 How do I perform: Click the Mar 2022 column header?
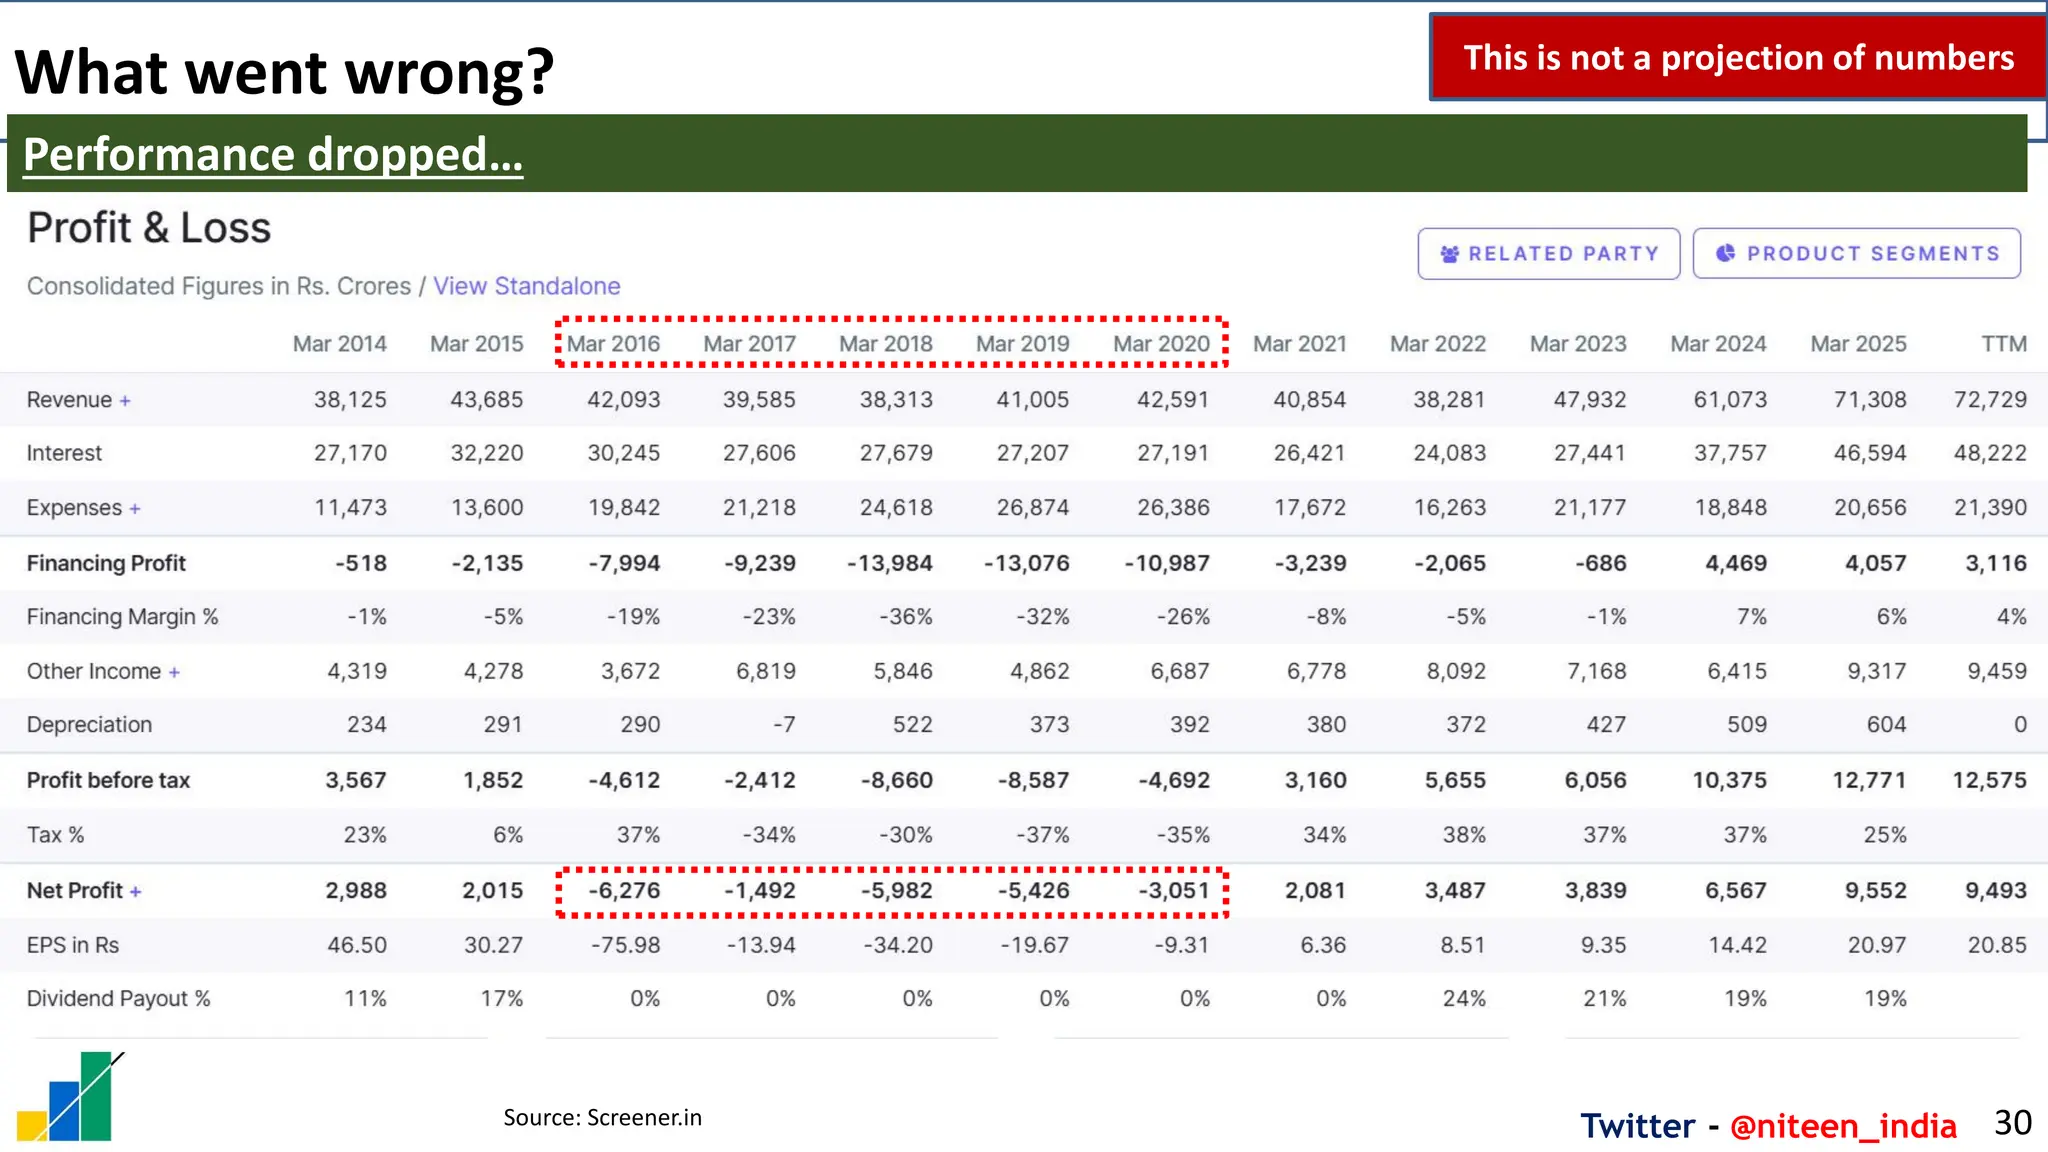pos(1438,344)
